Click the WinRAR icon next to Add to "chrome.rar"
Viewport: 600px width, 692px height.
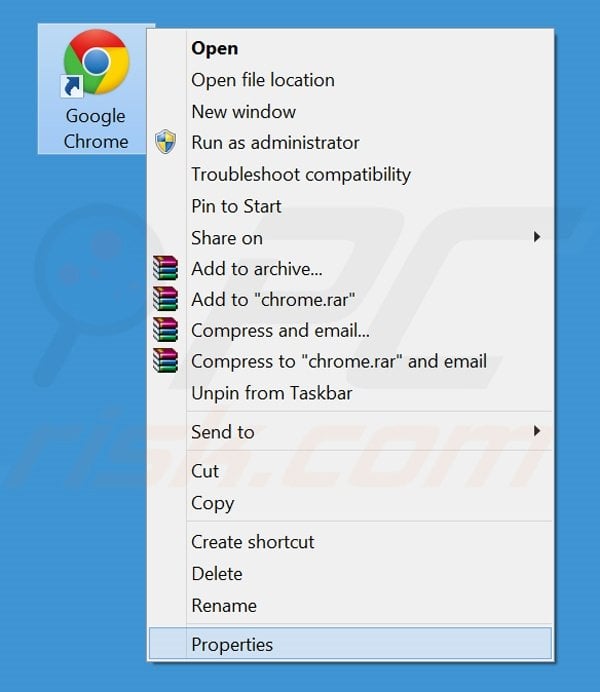point(165,299)
